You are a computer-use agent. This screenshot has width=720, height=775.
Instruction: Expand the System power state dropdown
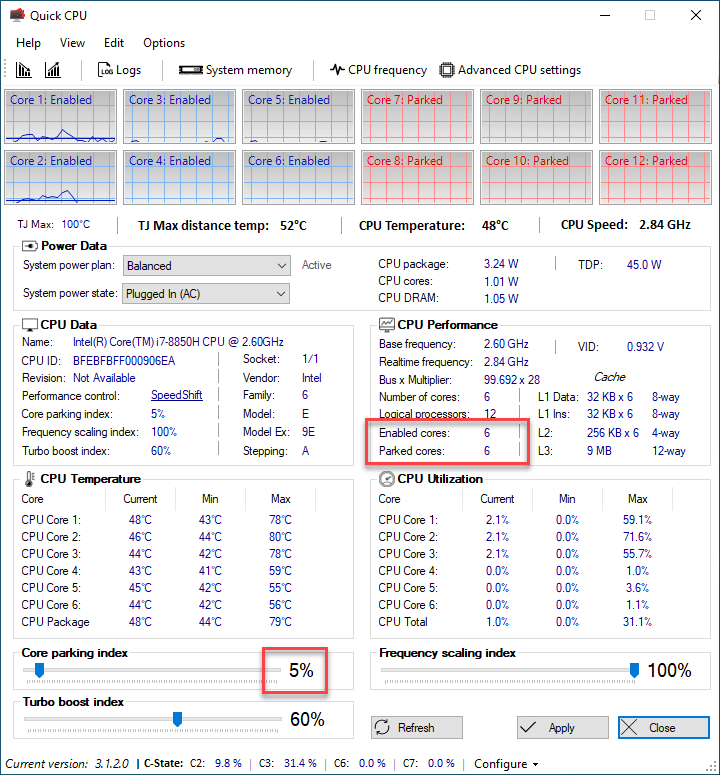pyautogui.click(x=206, y=294)
